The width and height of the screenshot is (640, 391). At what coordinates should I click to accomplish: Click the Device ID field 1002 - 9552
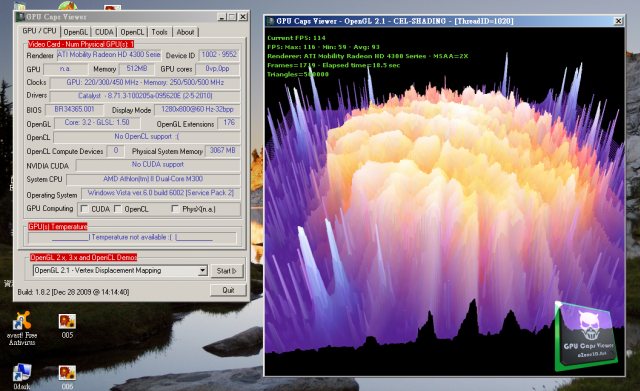219,55
